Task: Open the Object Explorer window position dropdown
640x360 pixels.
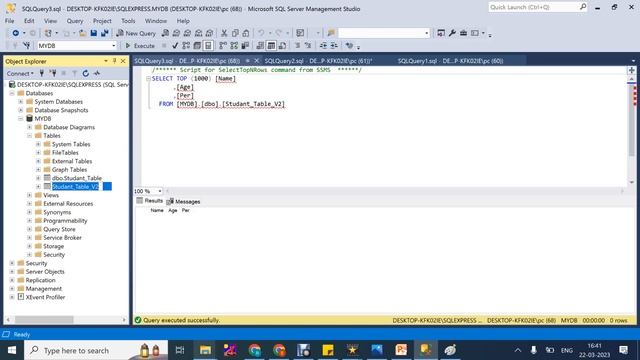Action: pos(106,61)
